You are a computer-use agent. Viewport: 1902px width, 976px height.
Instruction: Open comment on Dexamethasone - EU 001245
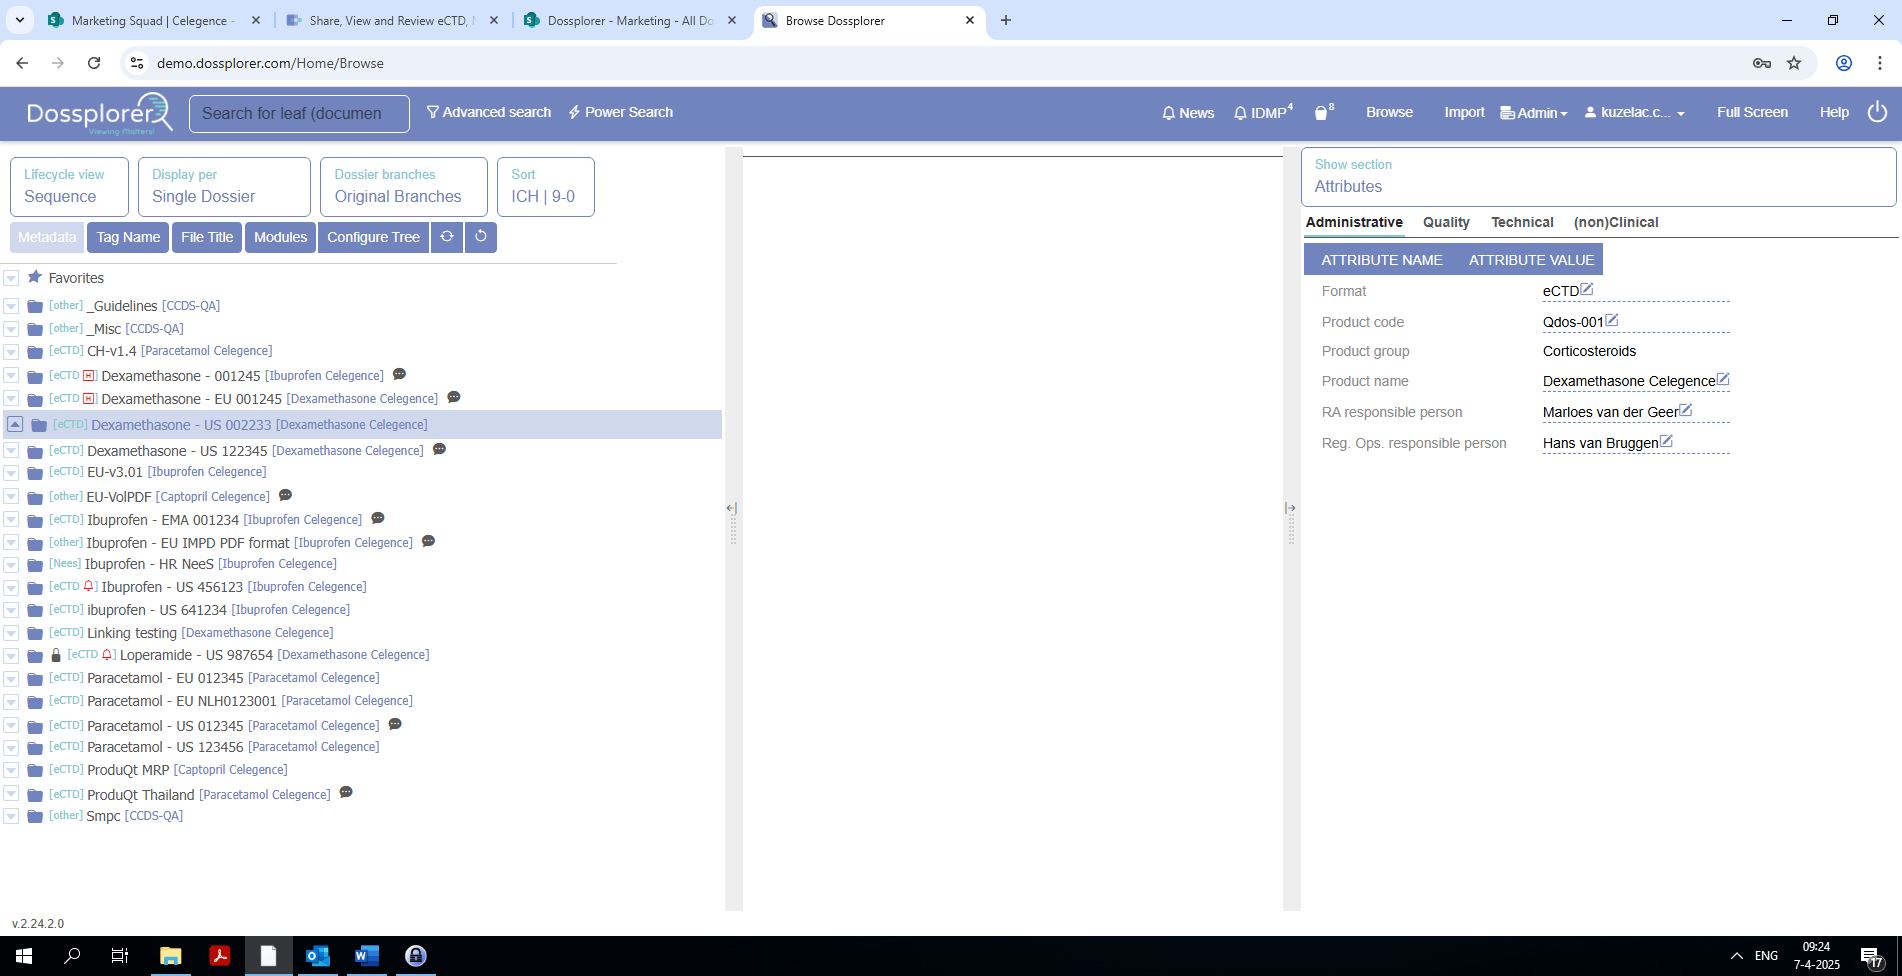pyautogui.click(x=453, y=397)
